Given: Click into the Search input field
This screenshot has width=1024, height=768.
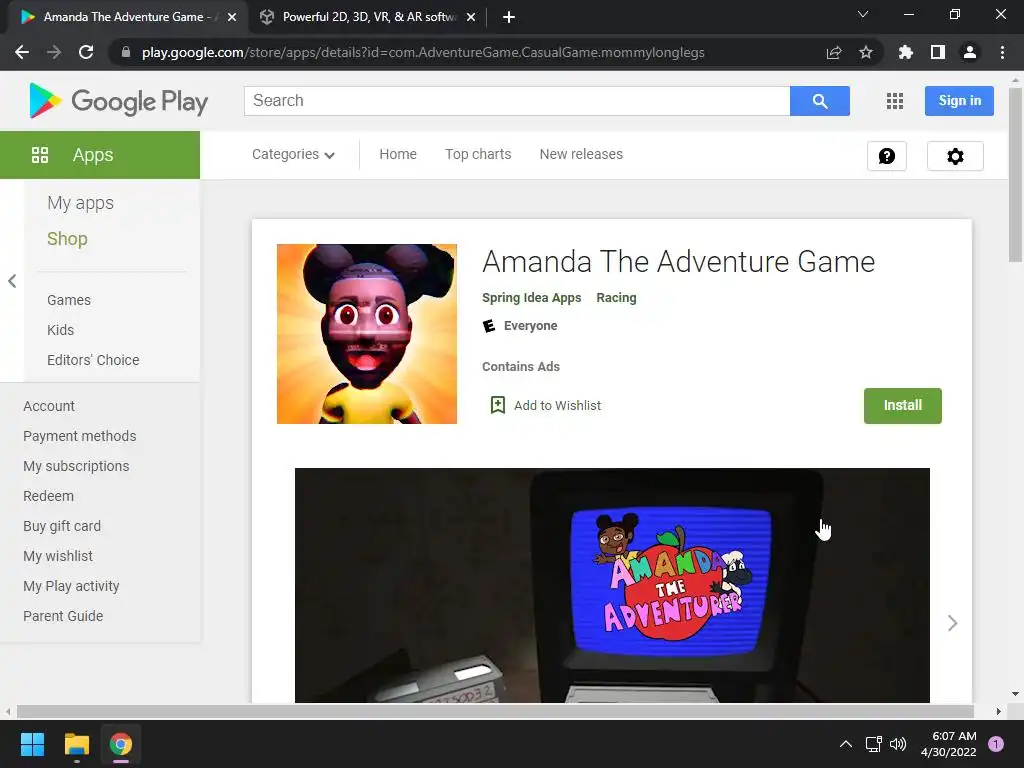Looking at the screenshot, I should click(517, 101).
